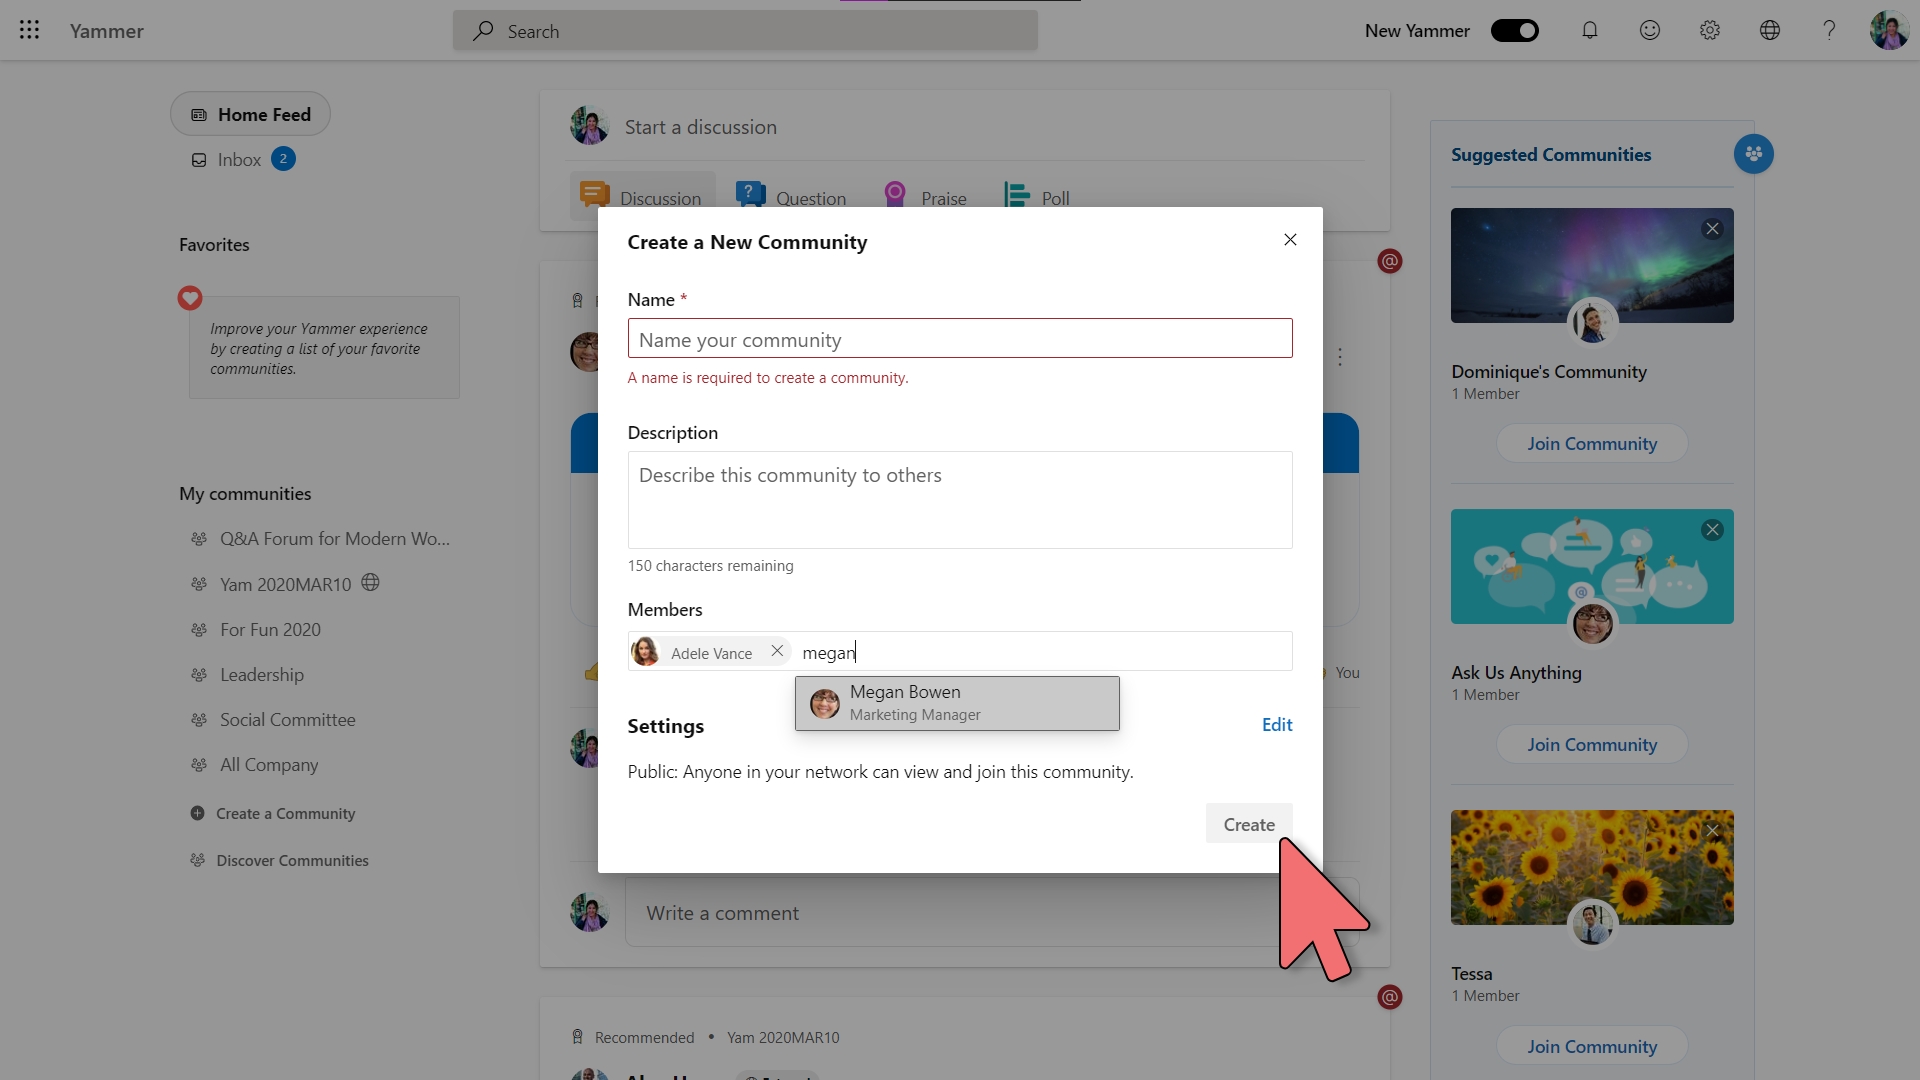Open the Inbox
This screenshot has width=1920, height=1080.
click(239, 160)
